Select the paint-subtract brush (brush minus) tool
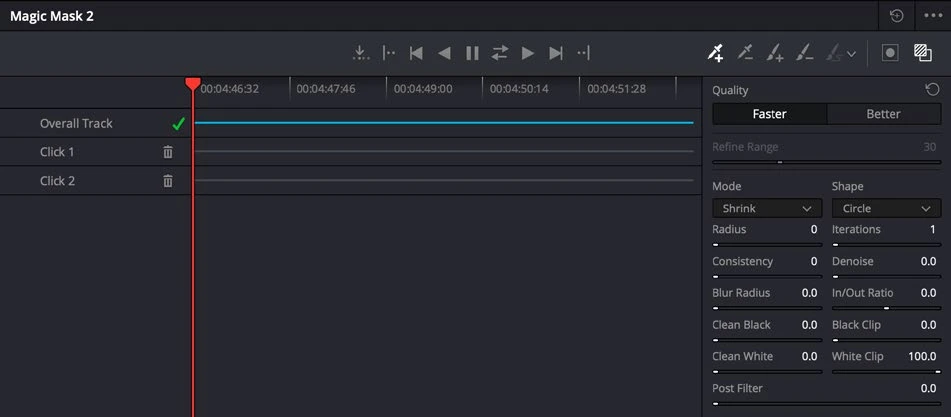 click(804, 53)
